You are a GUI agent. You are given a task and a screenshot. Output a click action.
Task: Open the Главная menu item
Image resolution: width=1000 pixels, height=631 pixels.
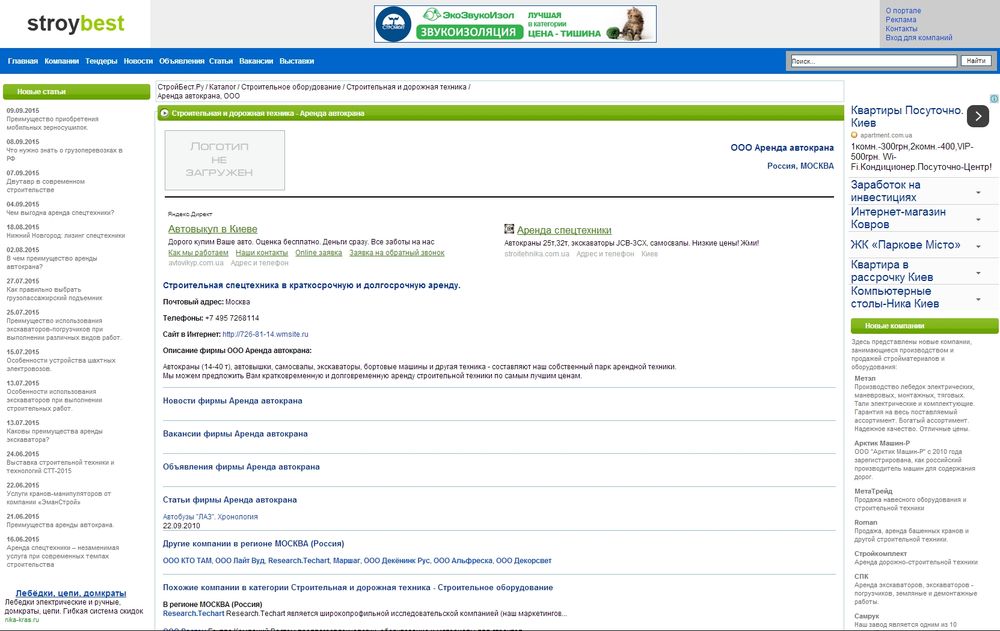point(23,61)
